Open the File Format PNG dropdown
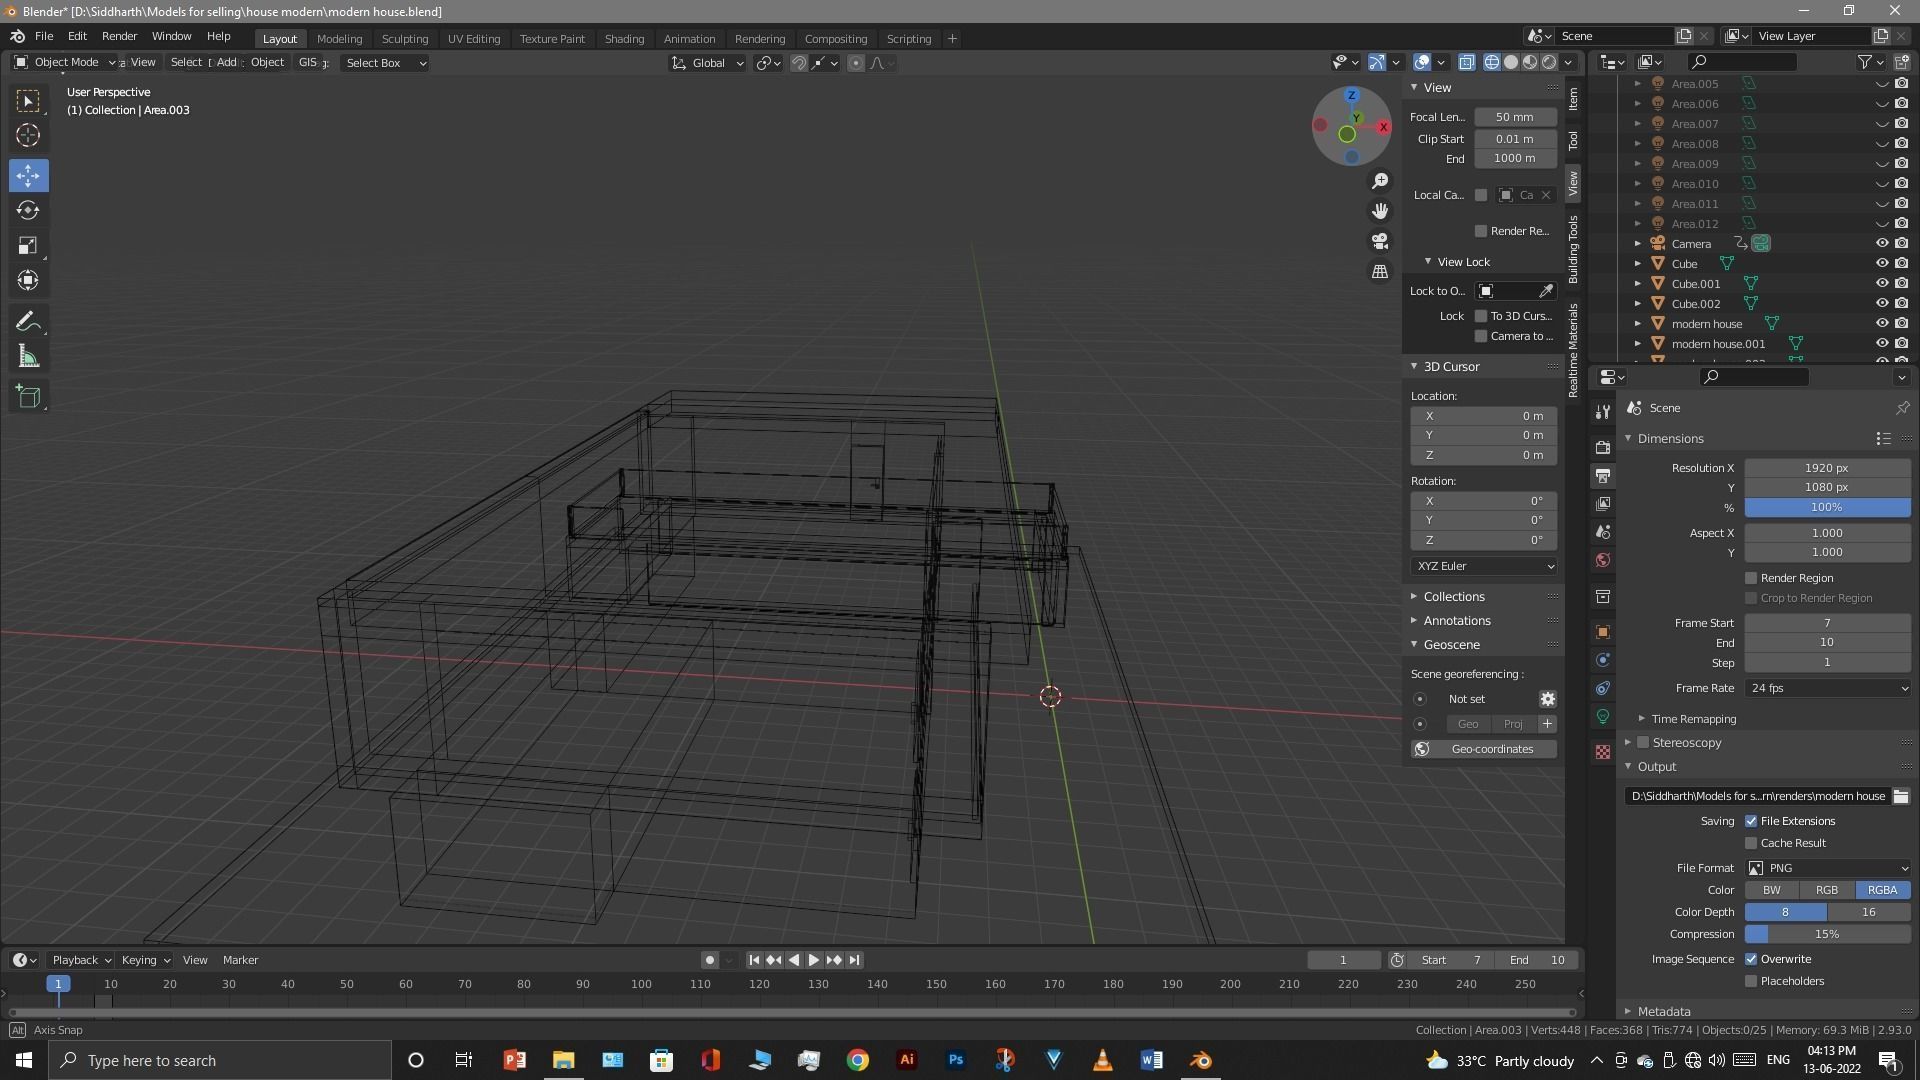Image resolution: width=1920 pixels, height=1080 pixels. [1828, 868]
